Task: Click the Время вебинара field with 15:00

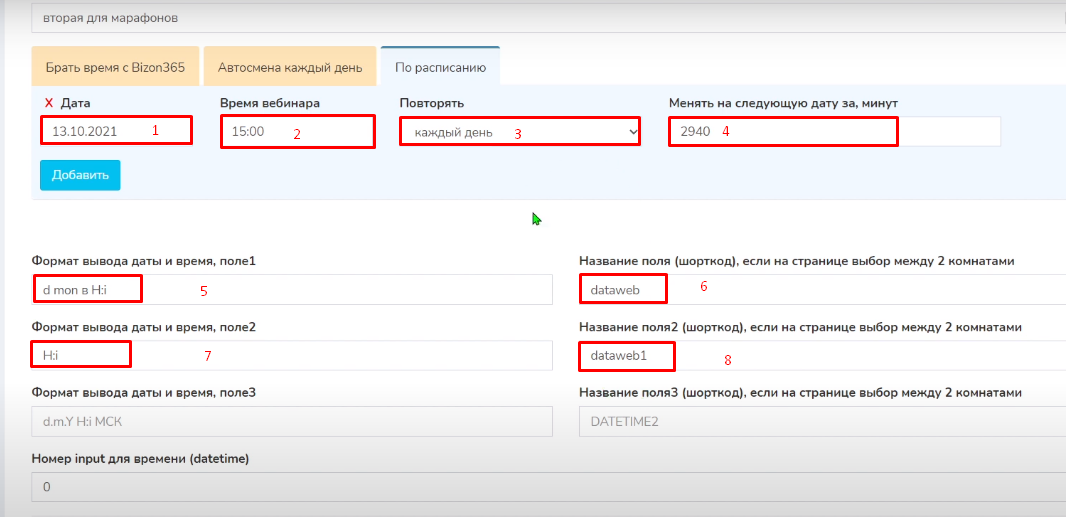Action: 297,132
